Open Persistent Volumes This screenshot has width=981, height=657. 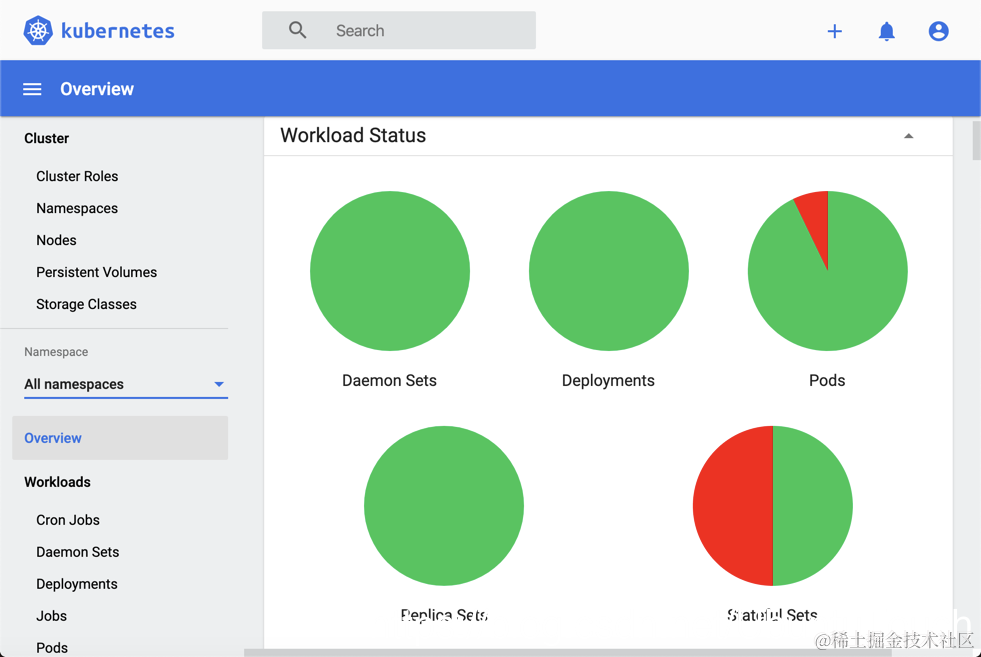[96, 272]
